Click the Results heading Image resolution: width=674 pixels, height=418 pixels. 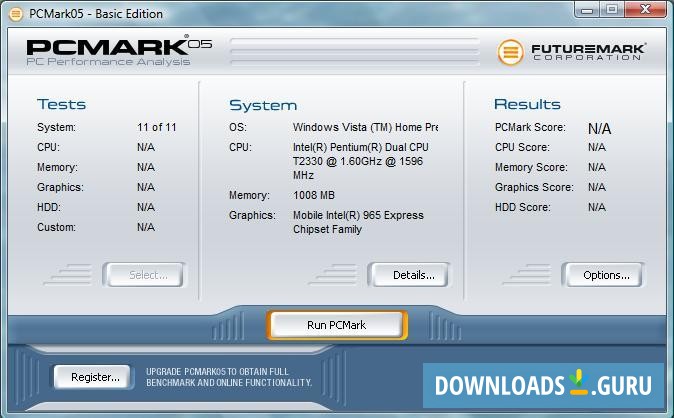pos(527,104)
